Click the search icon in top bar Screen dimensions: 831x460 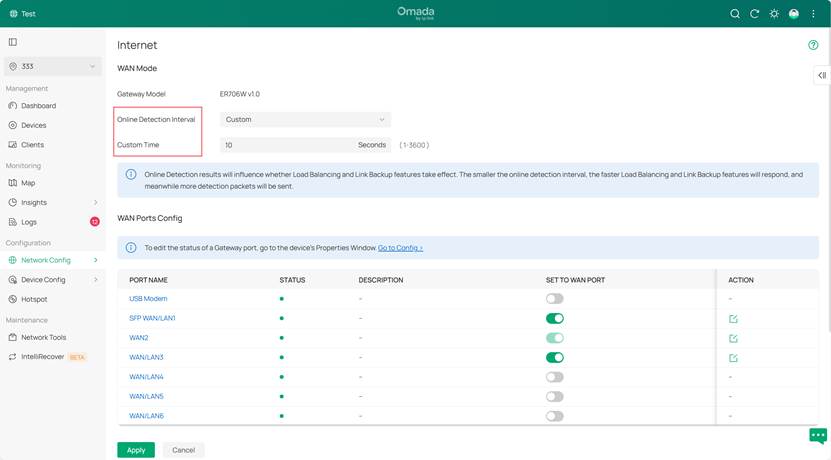735,14
